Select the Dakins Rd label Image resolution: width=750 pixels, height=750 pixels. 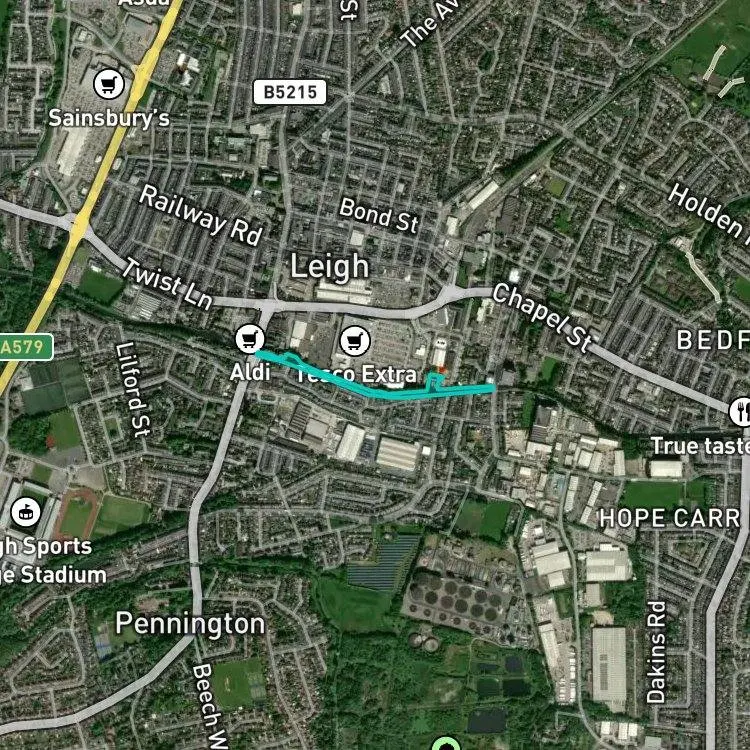[x=656, y=652]
